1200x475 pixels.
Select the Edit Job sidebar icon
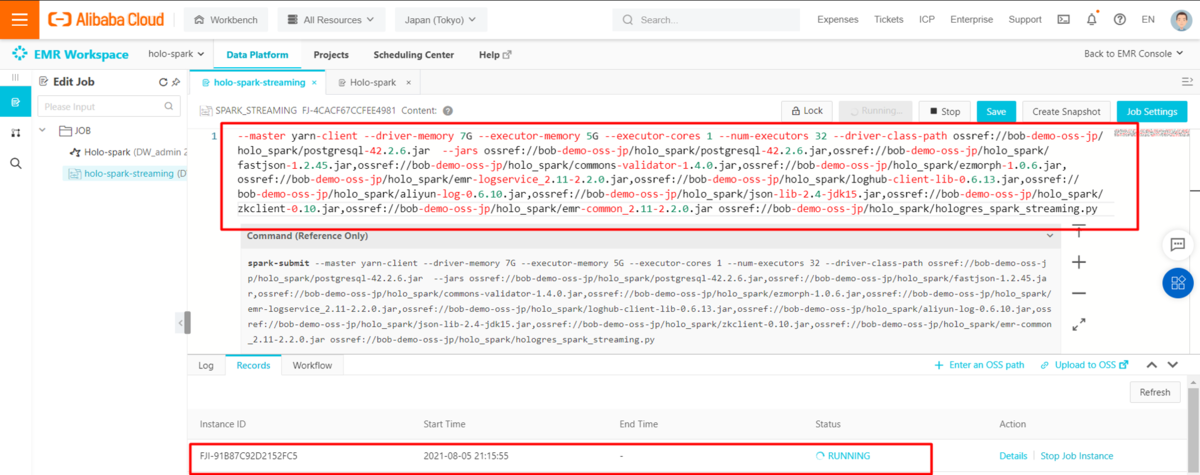(x=15, y=103)
